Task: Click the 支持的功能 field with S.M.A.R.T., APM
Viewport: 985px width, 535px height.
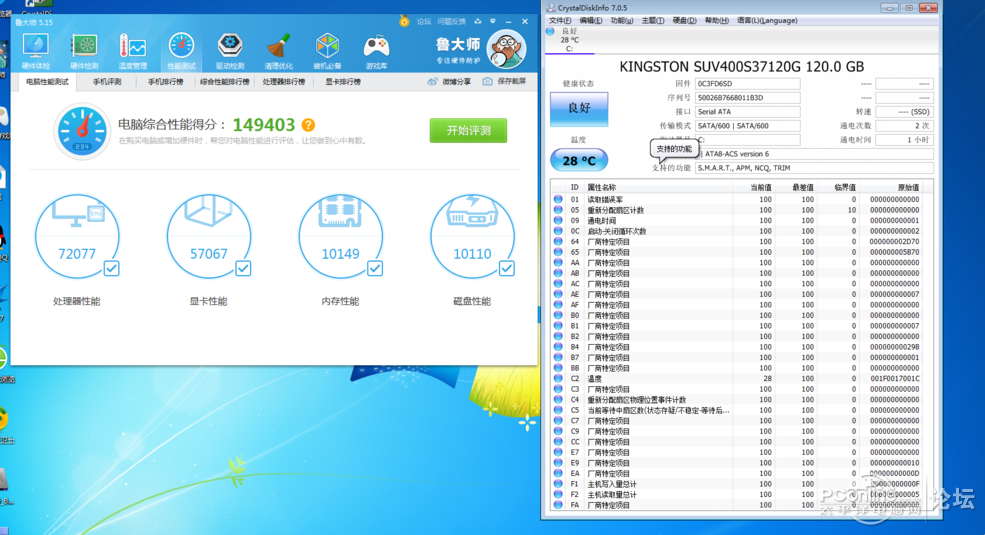Action: tap(814, 168)
